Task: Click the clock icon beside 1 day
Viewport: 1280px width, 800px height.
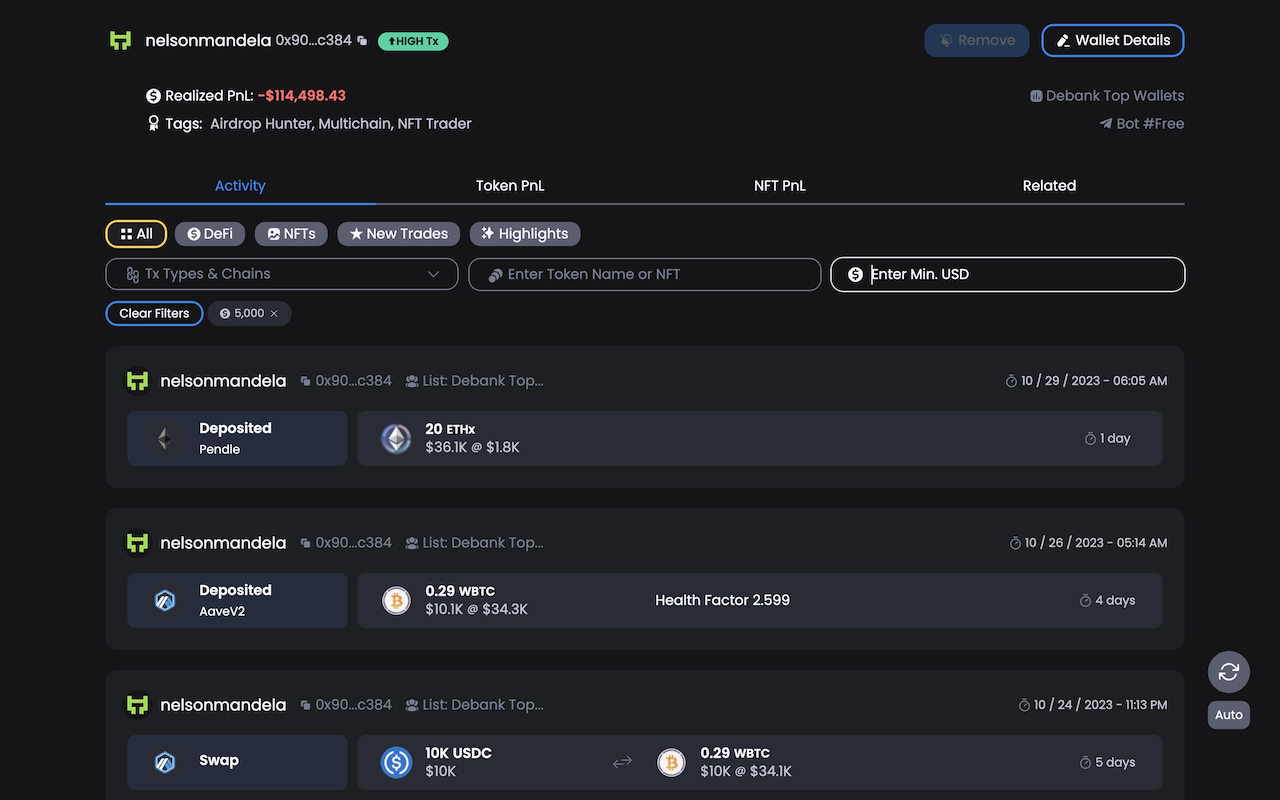Action: pyautogui.click(x=1090, y=438)
